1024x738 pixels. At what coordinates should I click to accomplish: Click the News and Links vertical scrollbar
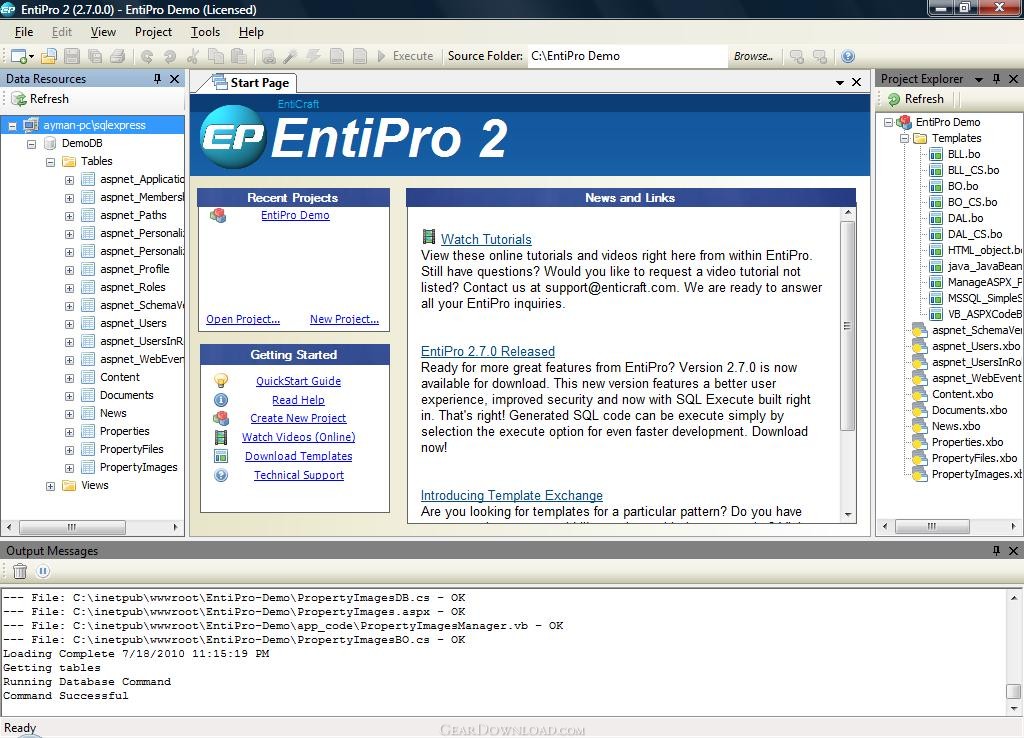[x=848, y=364]
